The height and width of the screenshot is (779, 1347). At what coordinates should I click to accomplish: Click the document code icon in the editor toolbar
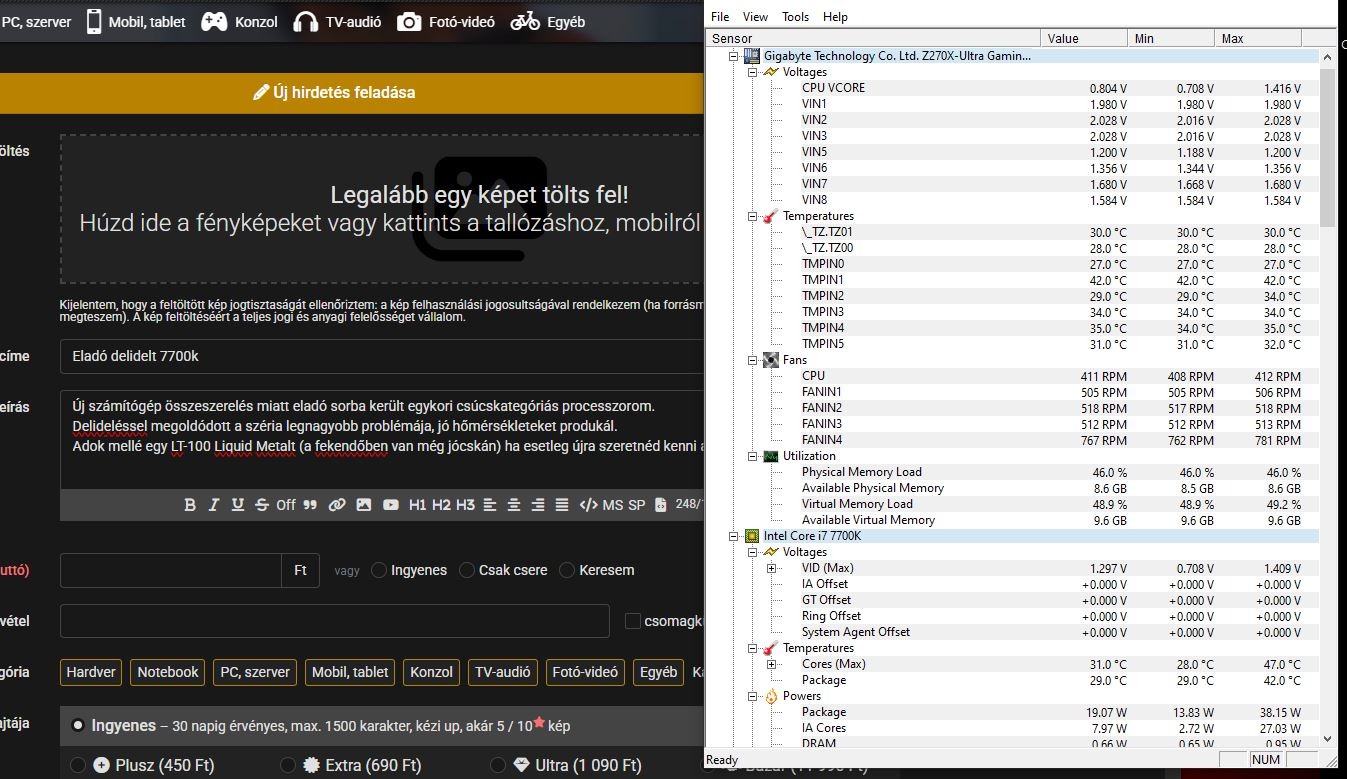[x=660, y=505]
